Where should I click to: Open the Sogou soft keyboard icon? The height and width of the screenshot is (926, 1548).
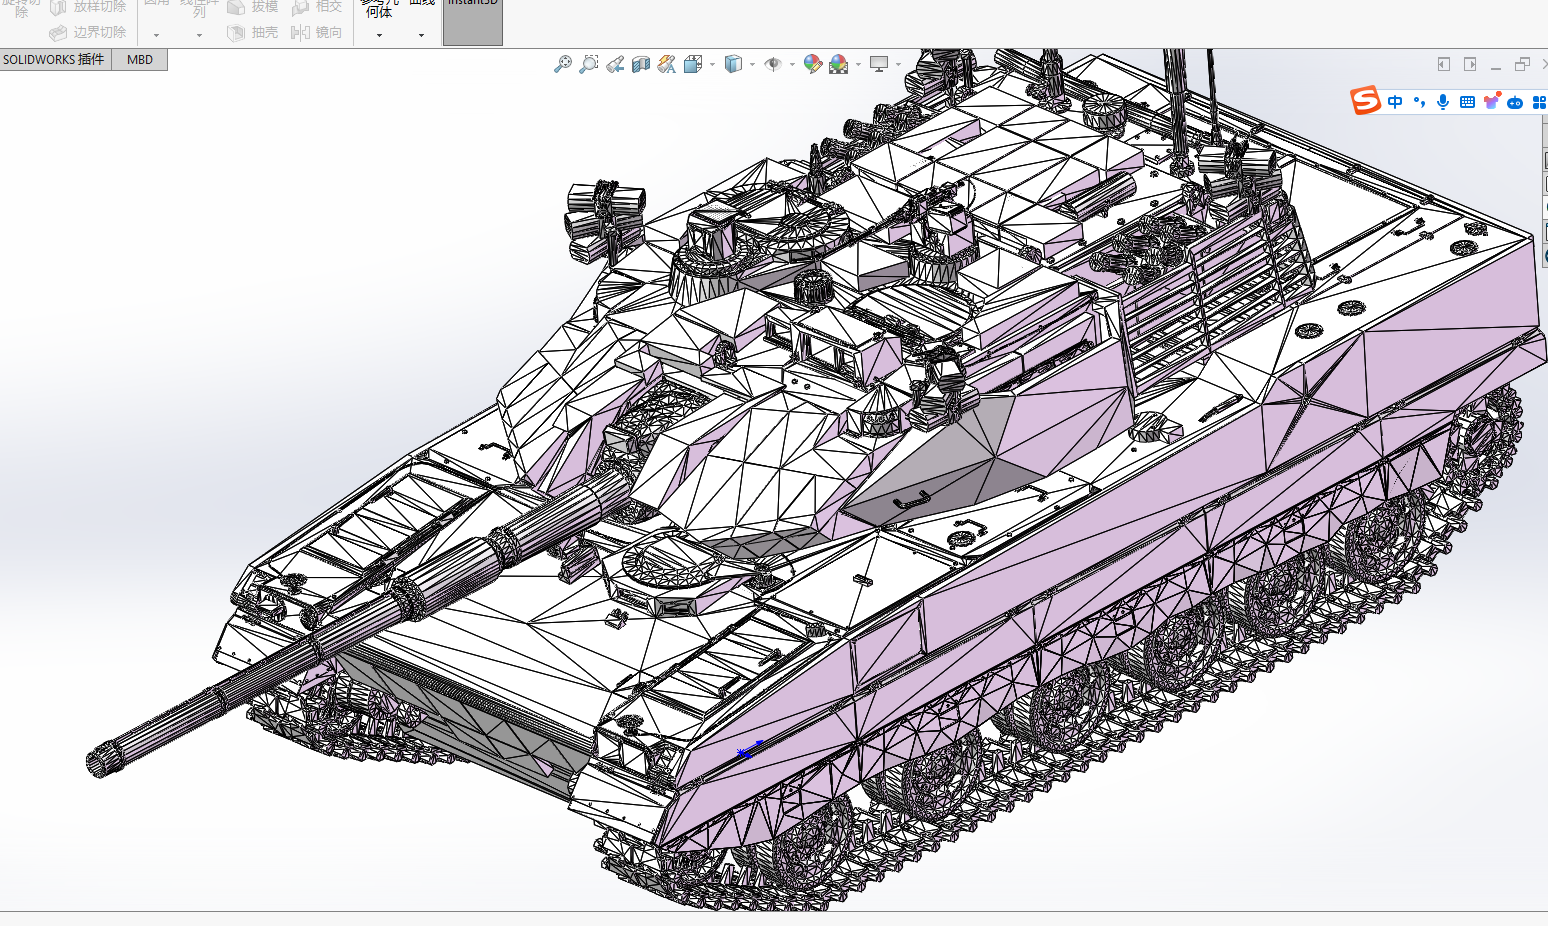tap(1467, 102)
